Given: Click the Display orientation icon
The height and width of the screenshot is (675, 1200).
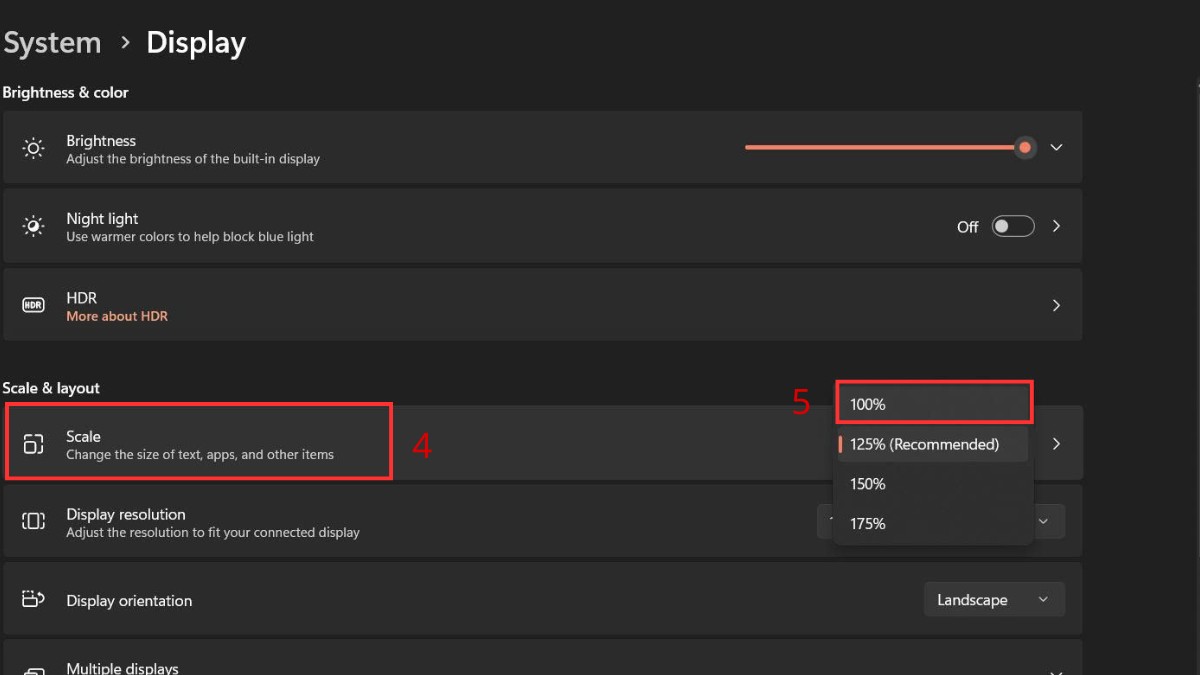Looking at the screenshot, I should coord(33,600).
